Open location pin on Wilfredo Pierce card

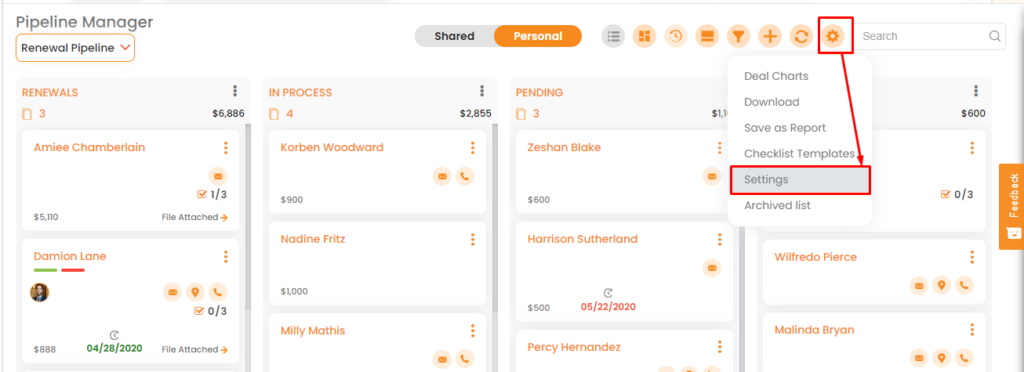click(941, 285)
